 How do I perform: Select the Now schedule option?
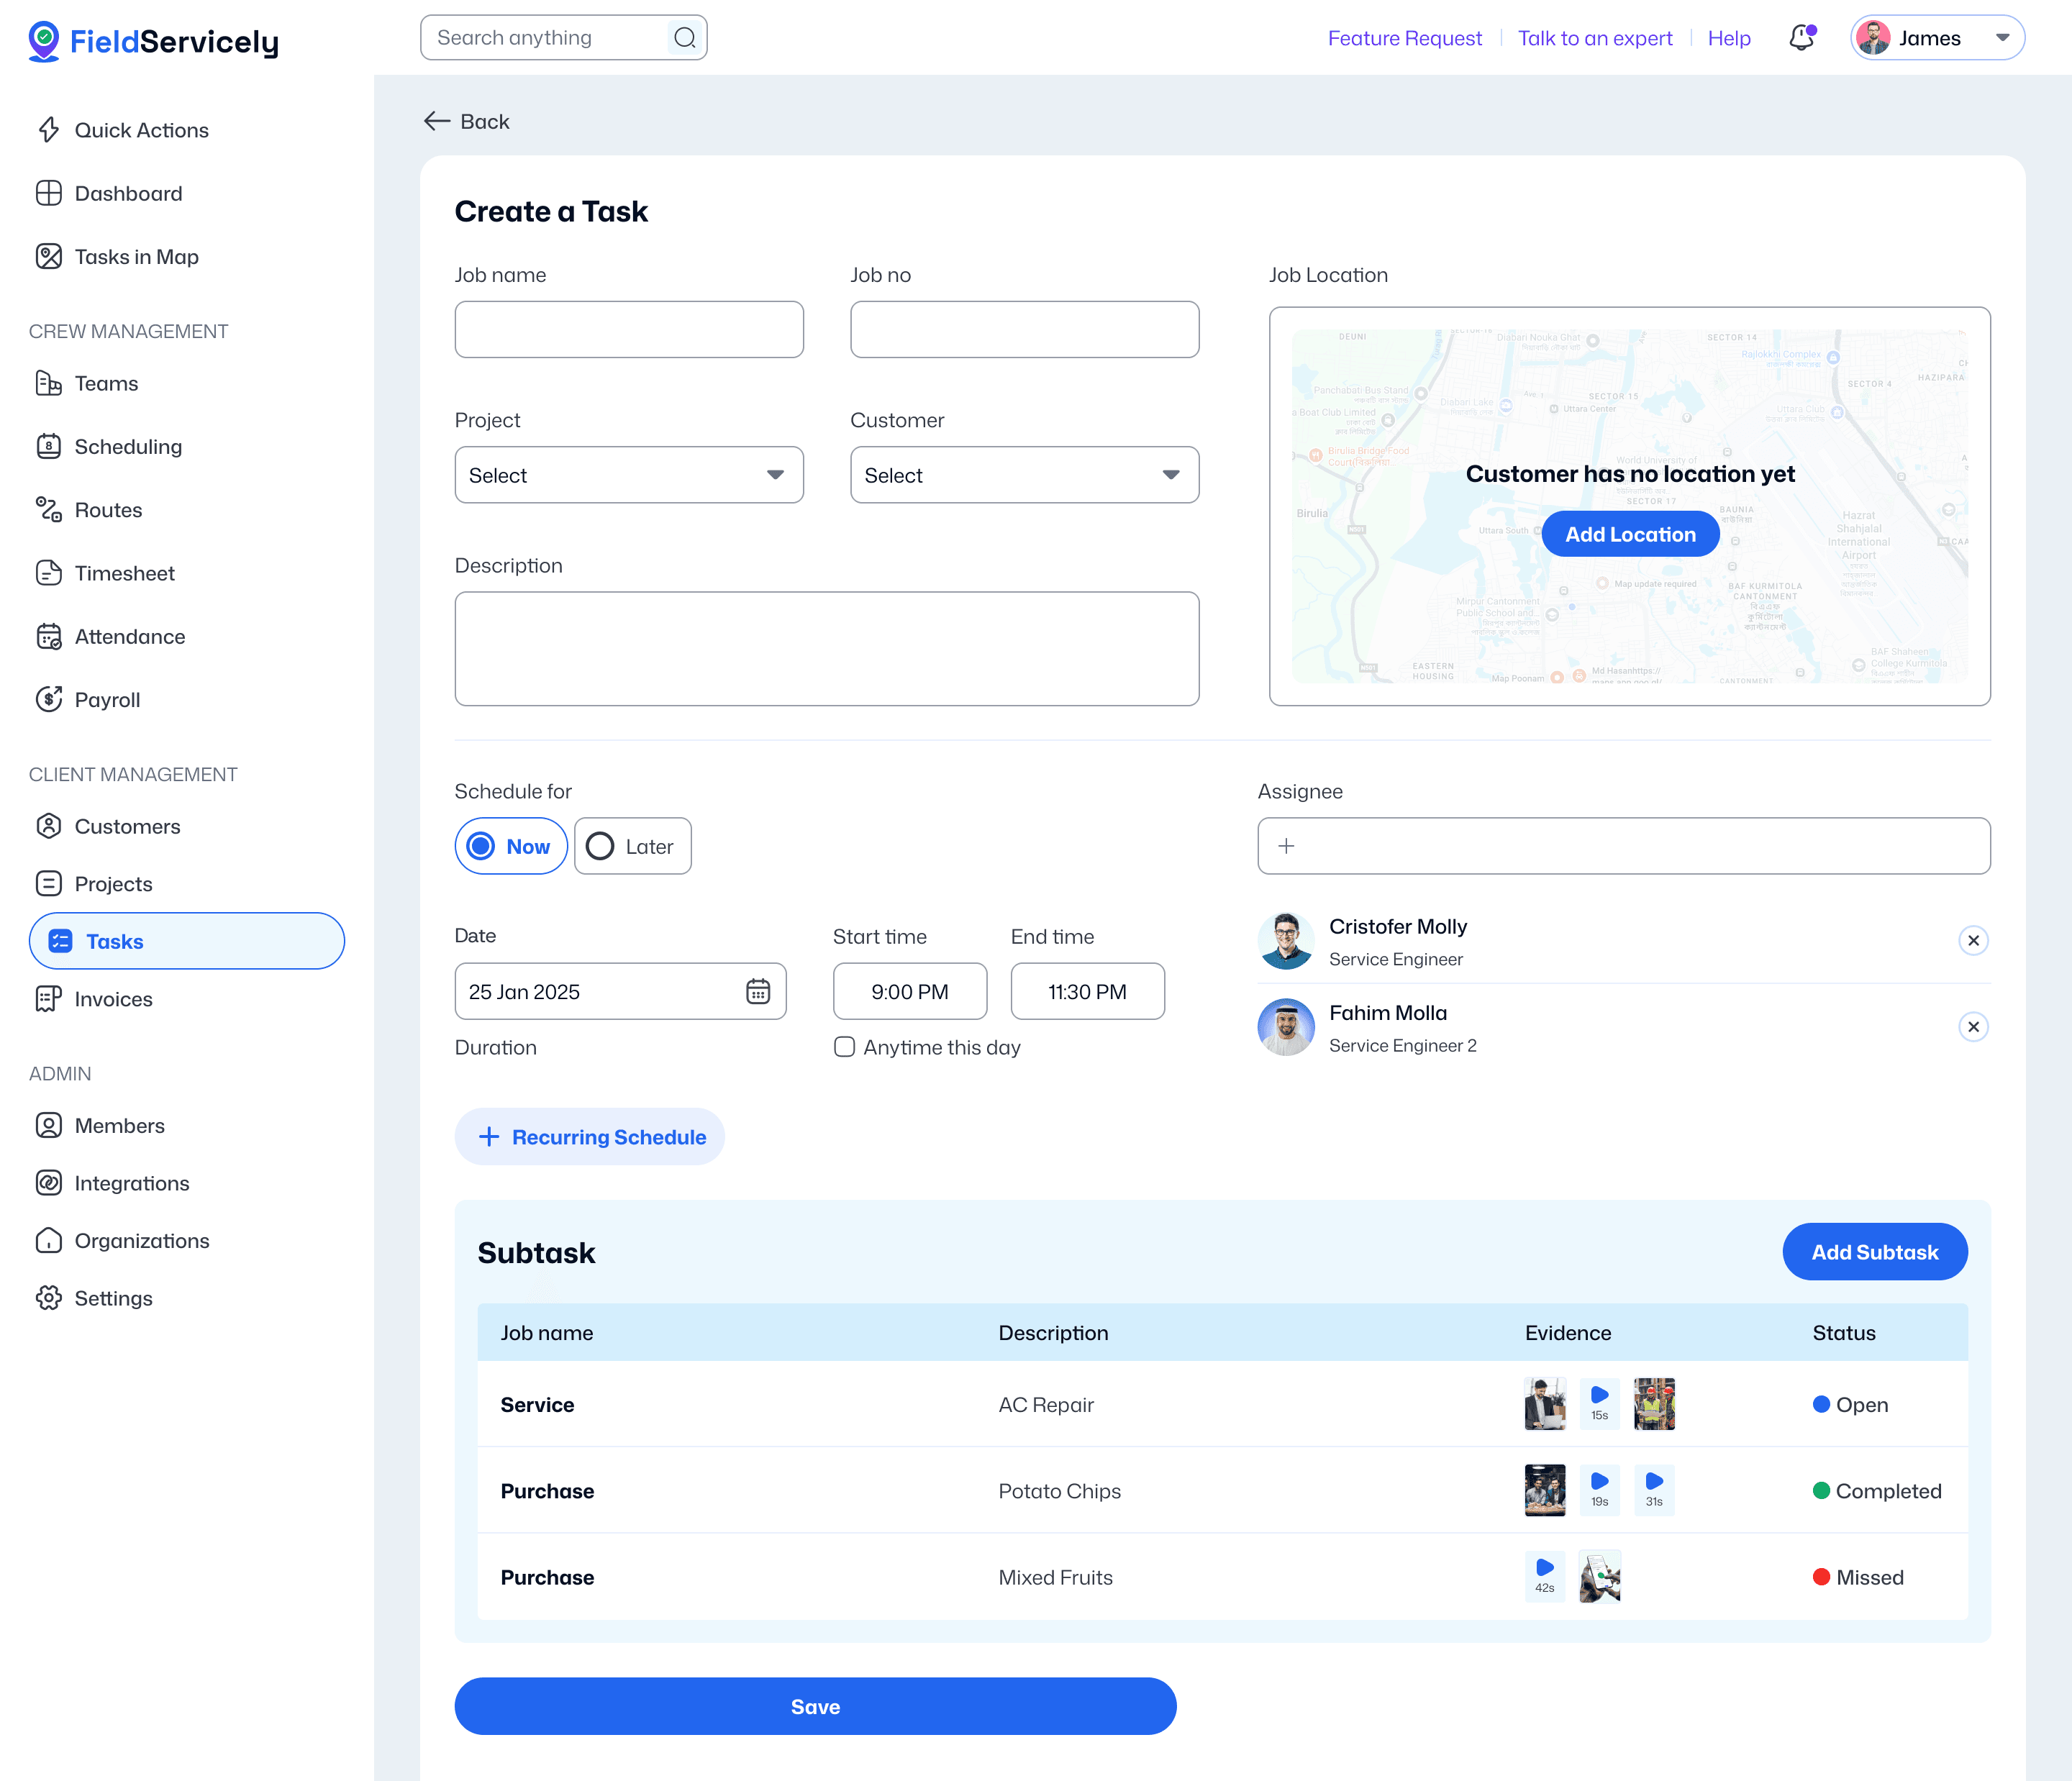pyautogui.click(x=511, y=846)
